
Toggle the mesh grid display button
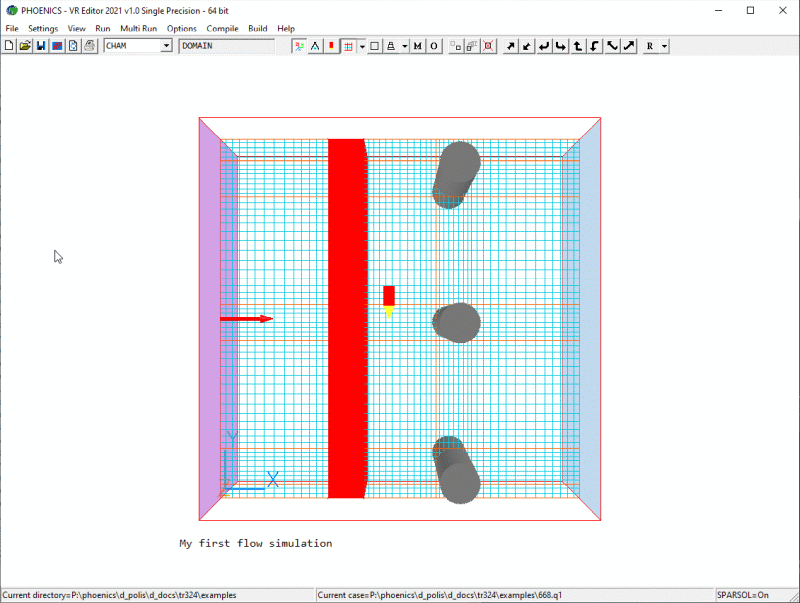click(x=346, y=46)
